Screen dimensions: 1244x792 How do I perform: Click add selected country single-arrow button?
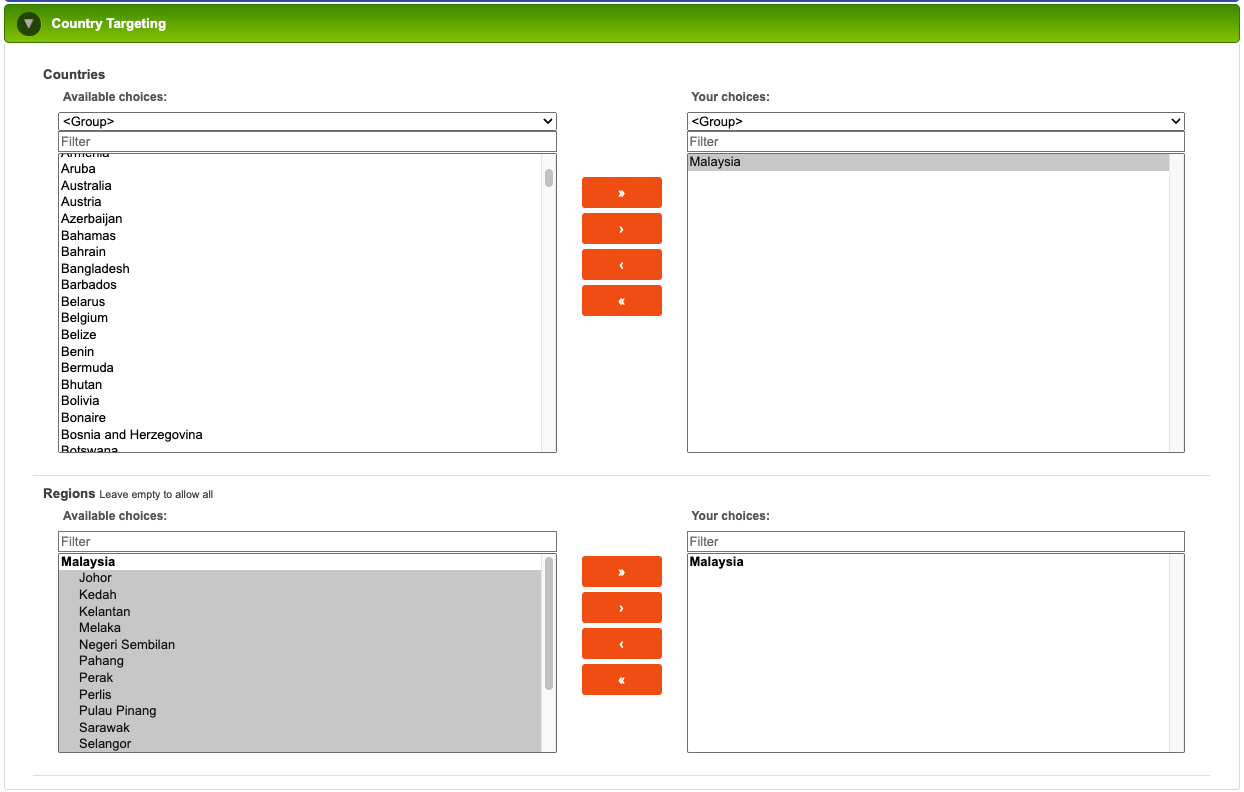(x=621, y=229)
